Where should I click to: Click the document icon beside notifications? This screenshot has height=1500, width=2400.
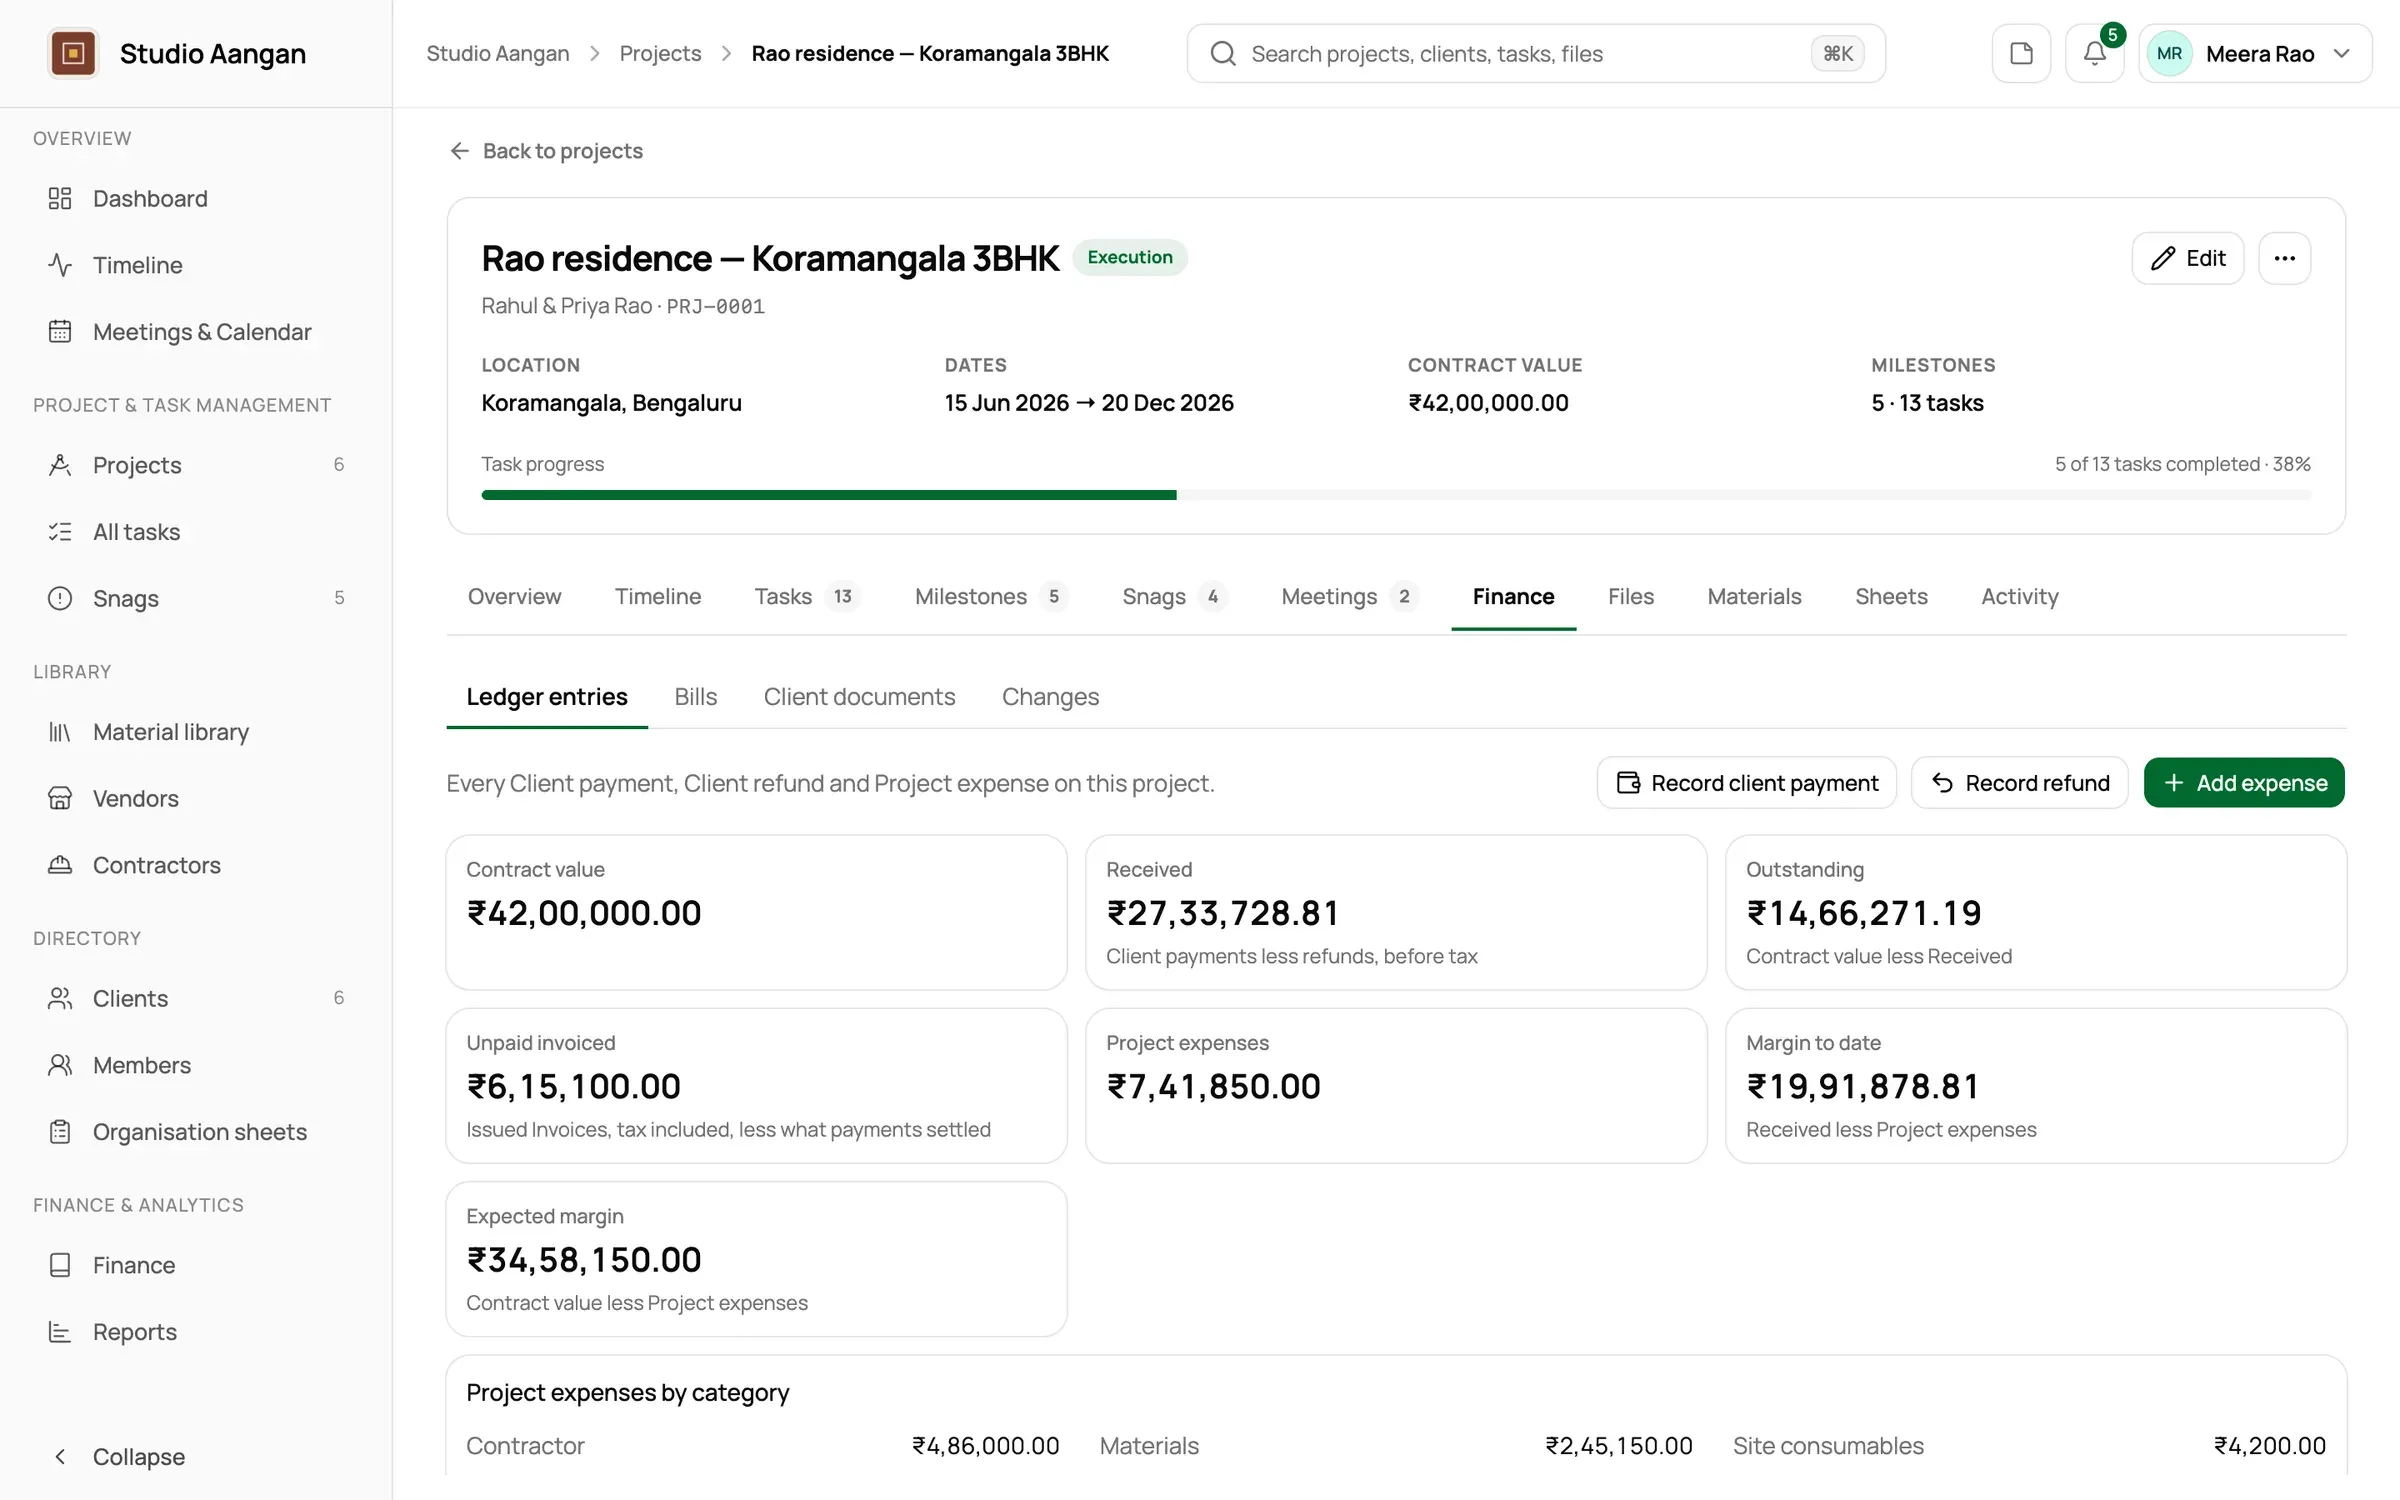(2021, 53)
